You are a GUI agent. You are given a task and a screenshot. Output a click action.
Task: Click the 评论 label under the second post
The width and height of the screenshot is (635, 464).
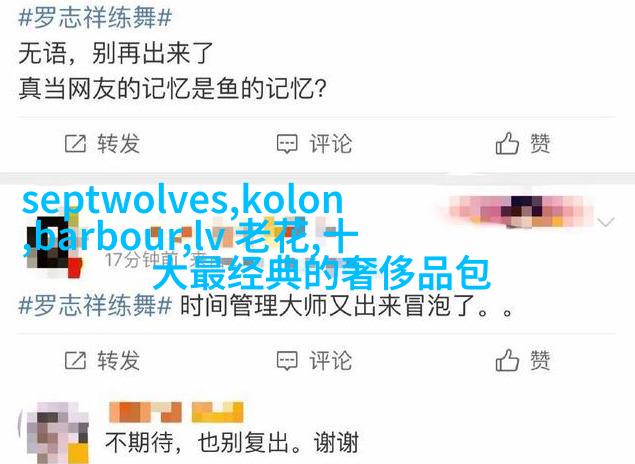coord(331,360)
